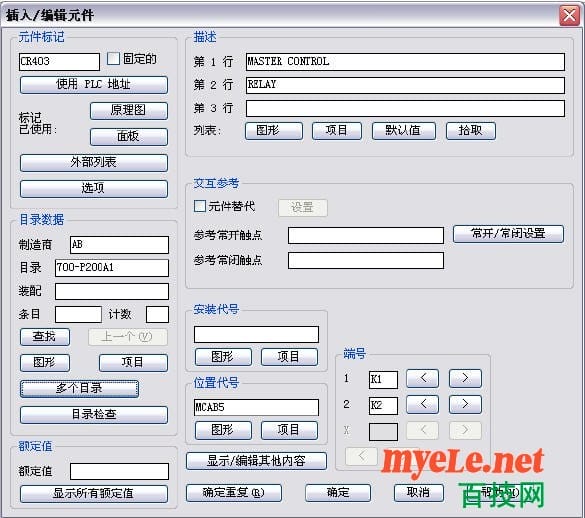This screenshot has width=585, height=518.
Task: Close the 插入/编辑元件 dialog
Action: point(569,16)
